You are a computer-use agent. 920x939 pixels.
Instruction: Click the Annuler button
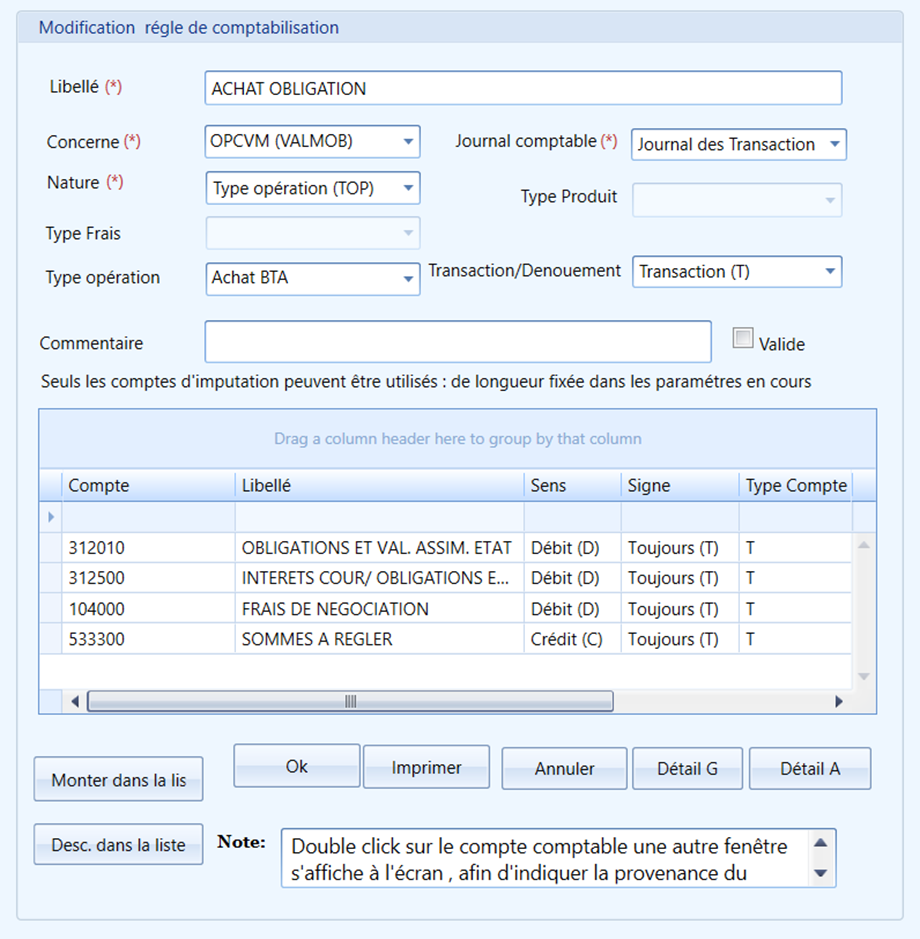click(x=564, y=768)
